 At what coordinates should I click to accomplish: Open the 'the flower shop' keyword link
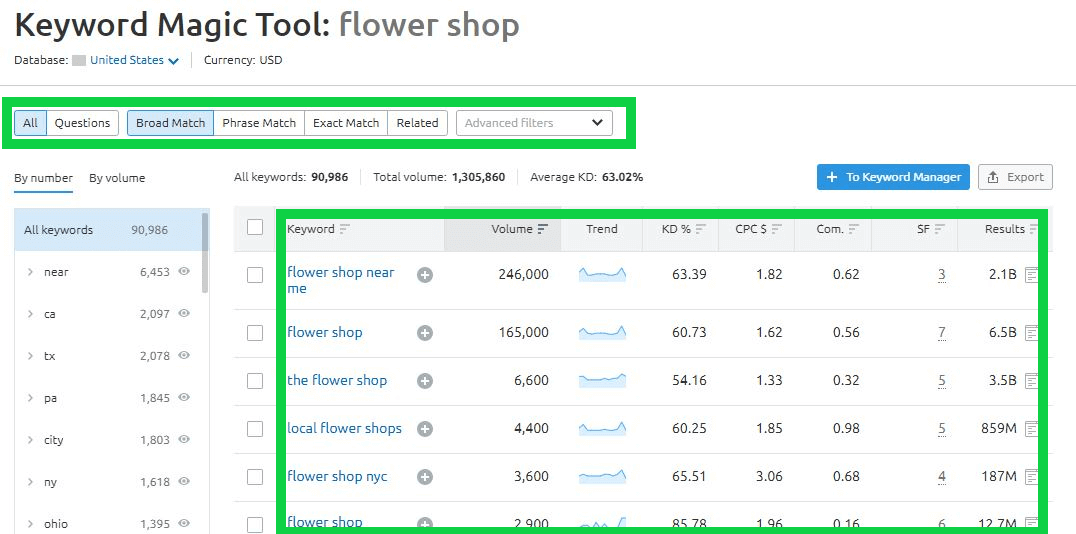[x=337, y=380]
